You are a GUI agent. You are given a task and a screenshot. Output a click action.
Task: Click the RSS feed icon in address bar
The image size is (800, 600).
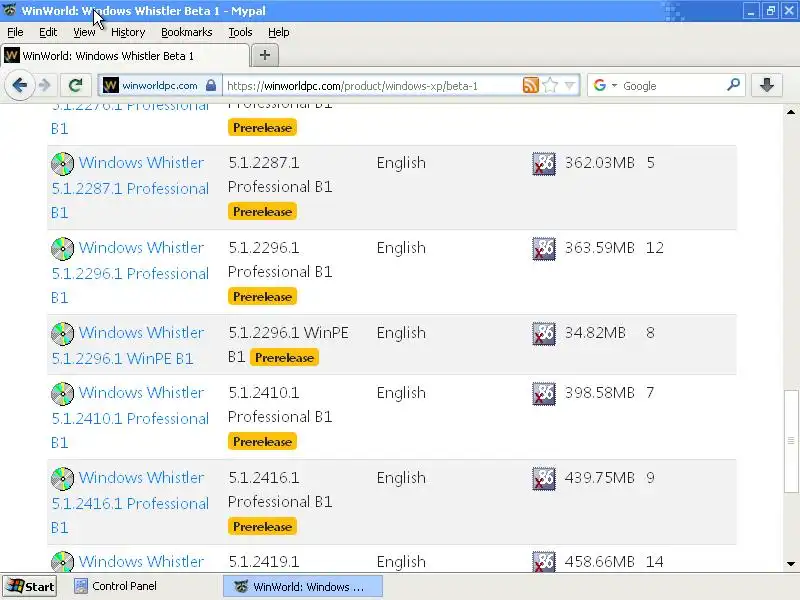tap(531, 85)
